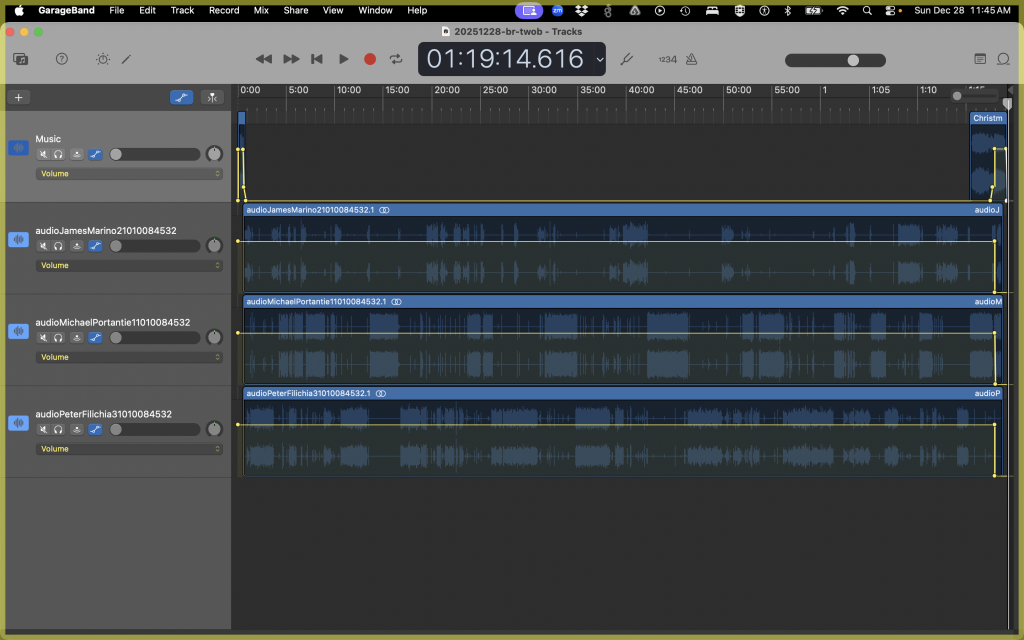Open the Editors pencil tool

click(x=127, y=59)
